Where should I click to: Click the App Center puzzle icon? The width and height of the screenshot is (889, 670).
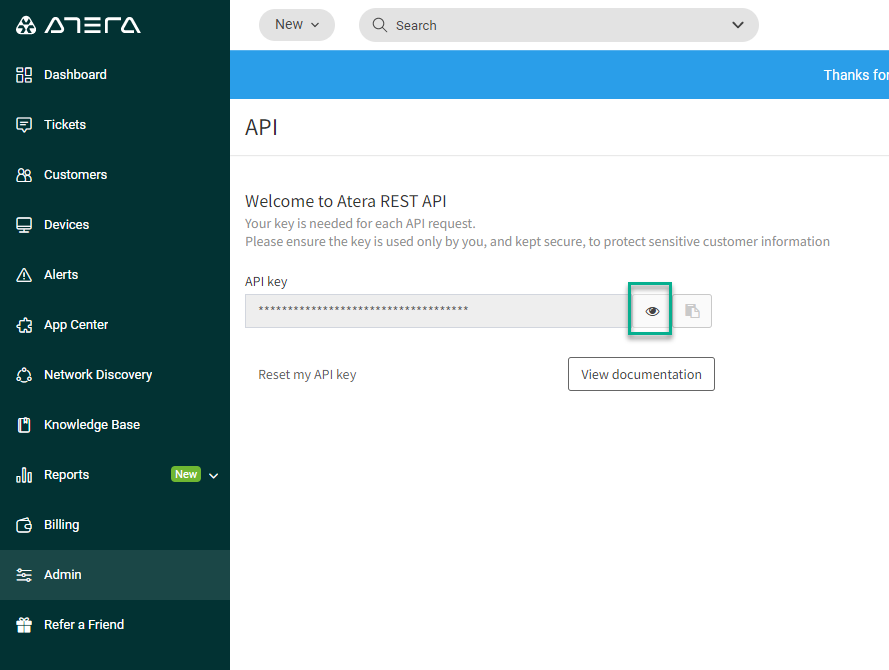tap(24, 325)
